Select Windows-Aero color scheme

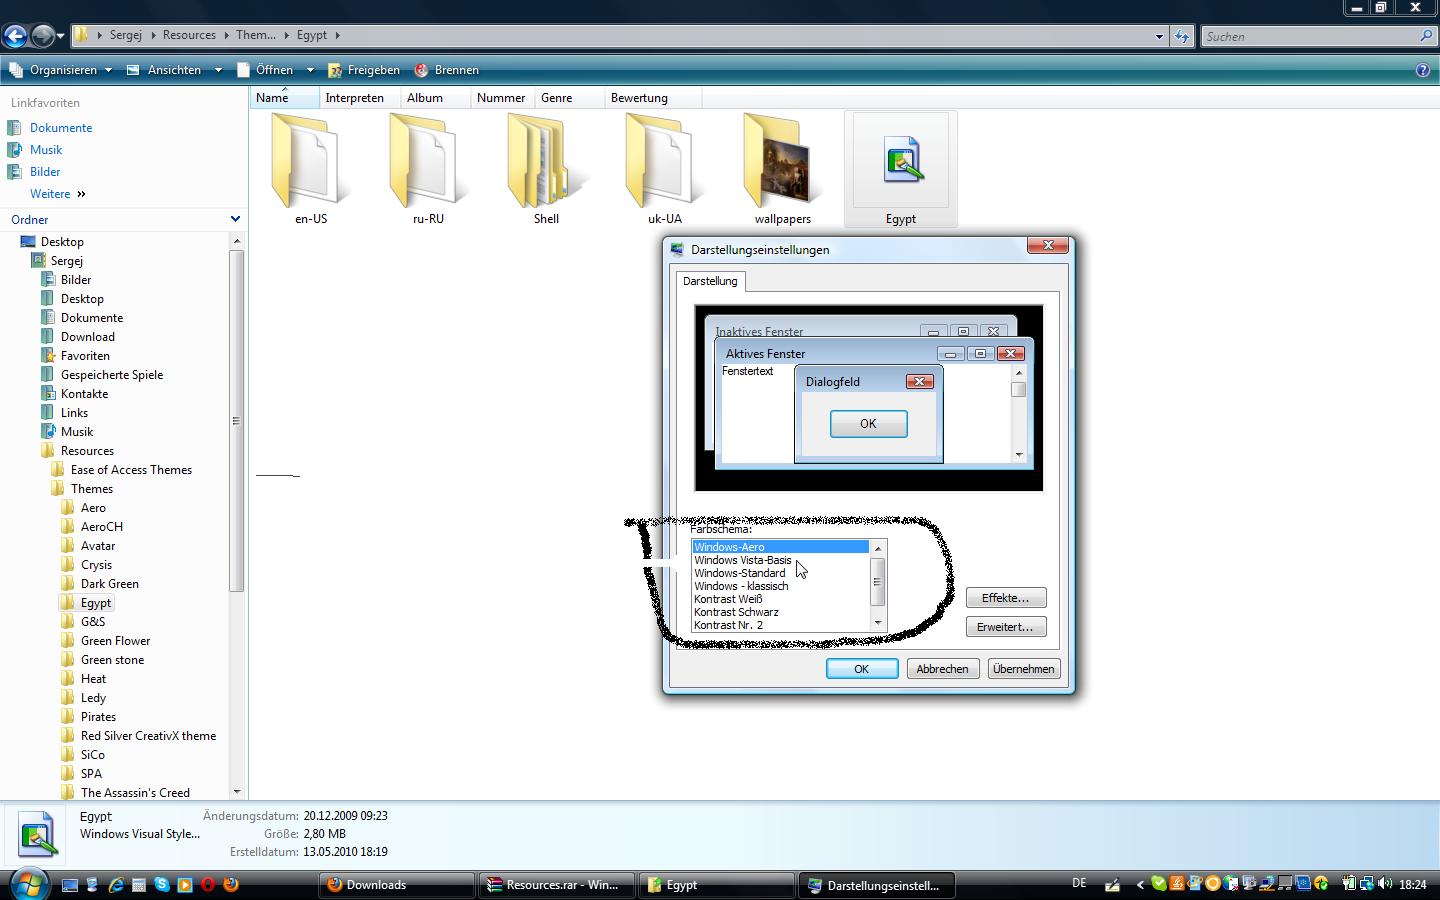(781, 547)
